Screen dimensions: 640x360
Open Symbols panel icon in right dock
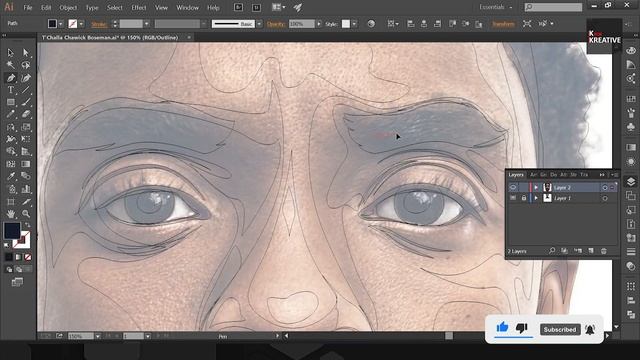(x=631, y=127)
